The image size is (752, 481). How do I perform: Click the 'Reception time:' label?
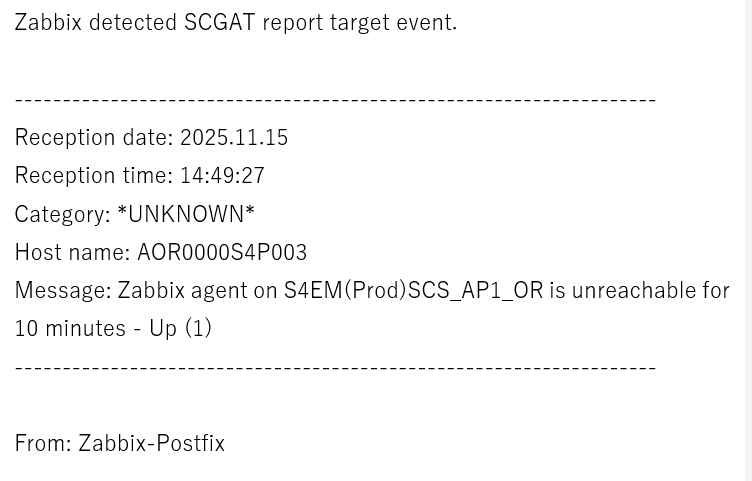[93, 175]
